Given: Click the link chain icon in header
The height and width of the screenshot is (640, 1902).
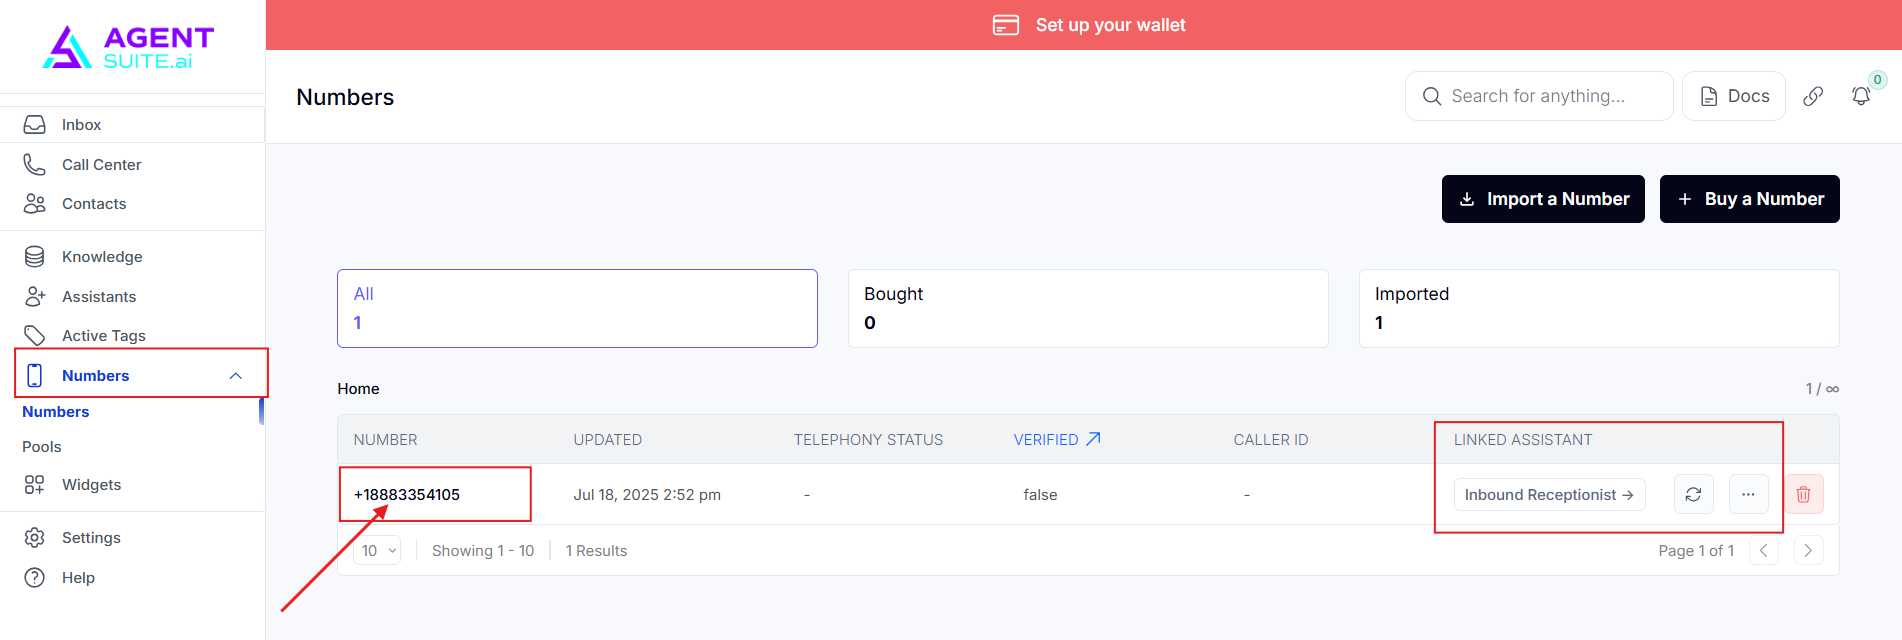Looking at the screenshot, I should tap(1812, 96).
